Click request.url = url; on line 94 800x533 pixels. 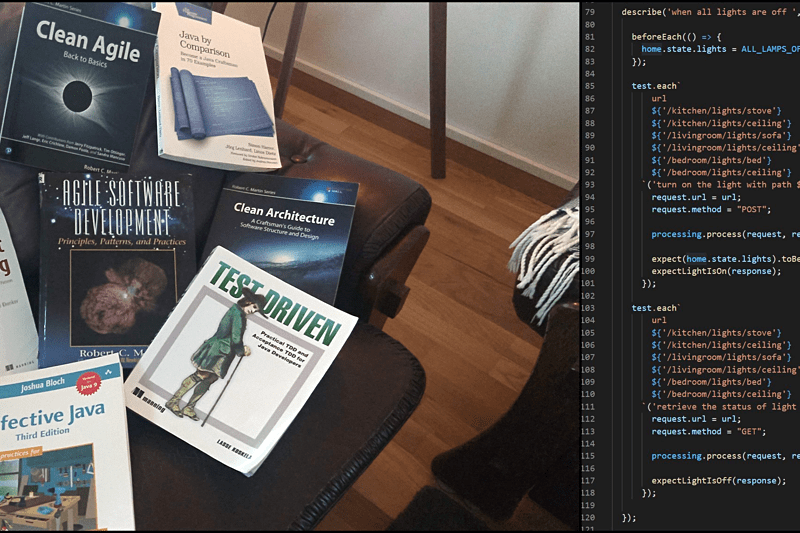click(x=696, y=197)
